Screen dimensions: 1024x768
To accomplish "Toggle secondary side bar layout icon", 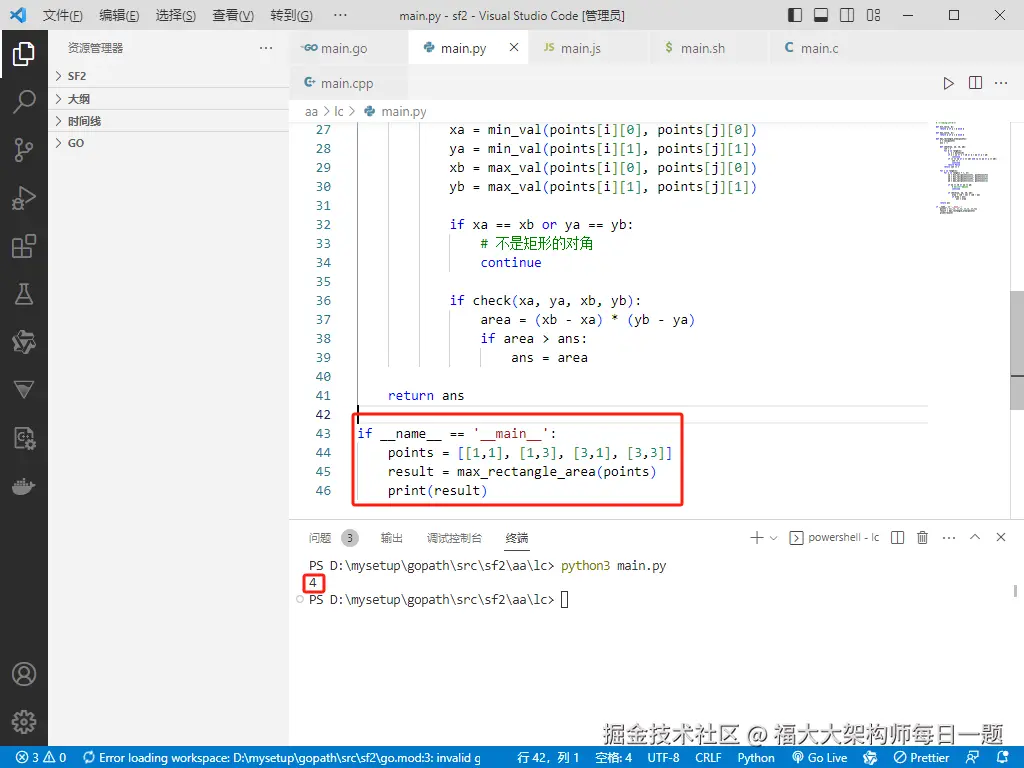I will 847,15.
